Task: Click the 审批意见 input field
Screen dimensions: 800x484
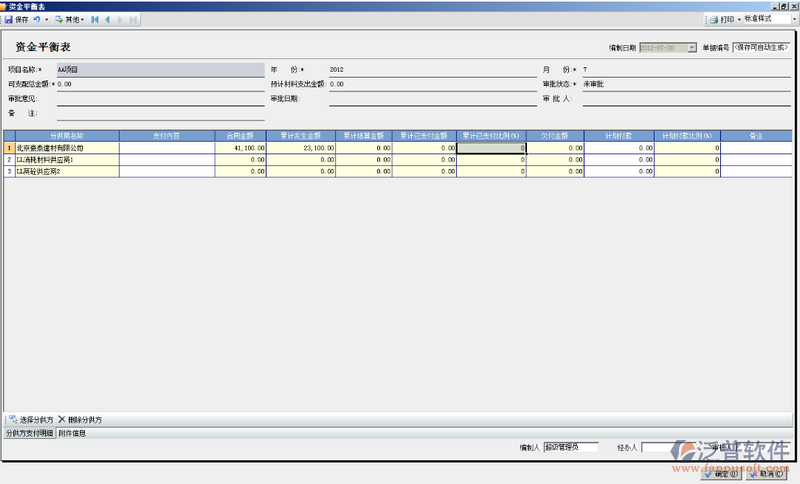Action: tap(160, 99)
